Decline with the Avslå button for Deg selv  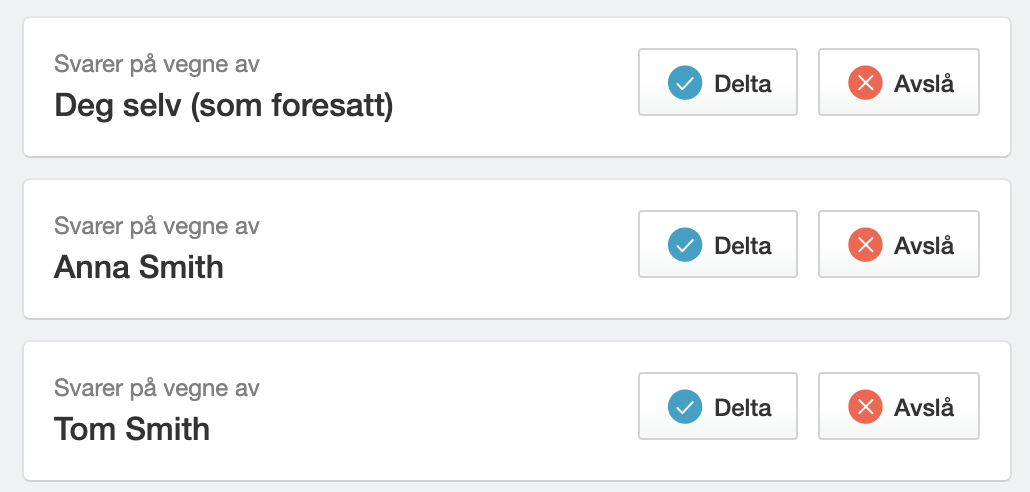point(899,82)
